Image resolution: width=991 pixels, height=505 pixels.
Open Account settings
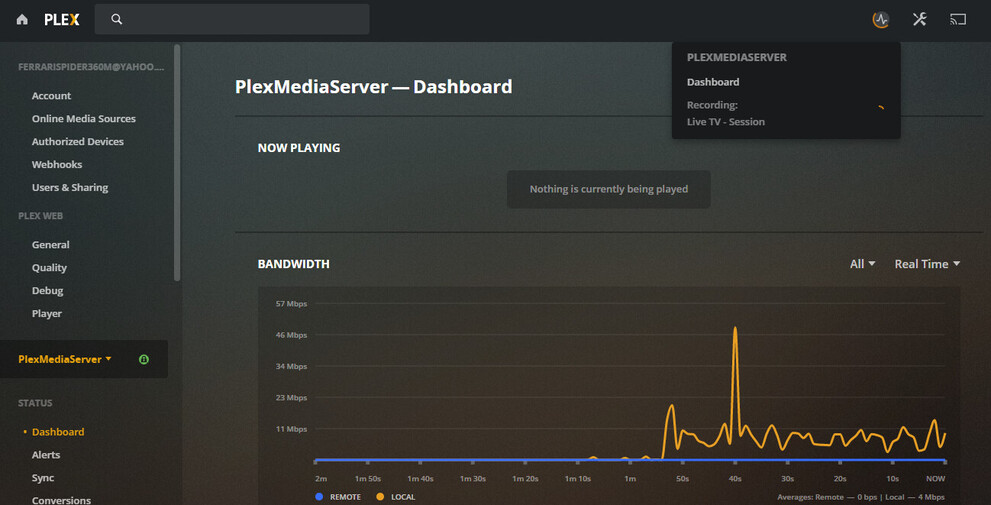click(x=51, y=96)
